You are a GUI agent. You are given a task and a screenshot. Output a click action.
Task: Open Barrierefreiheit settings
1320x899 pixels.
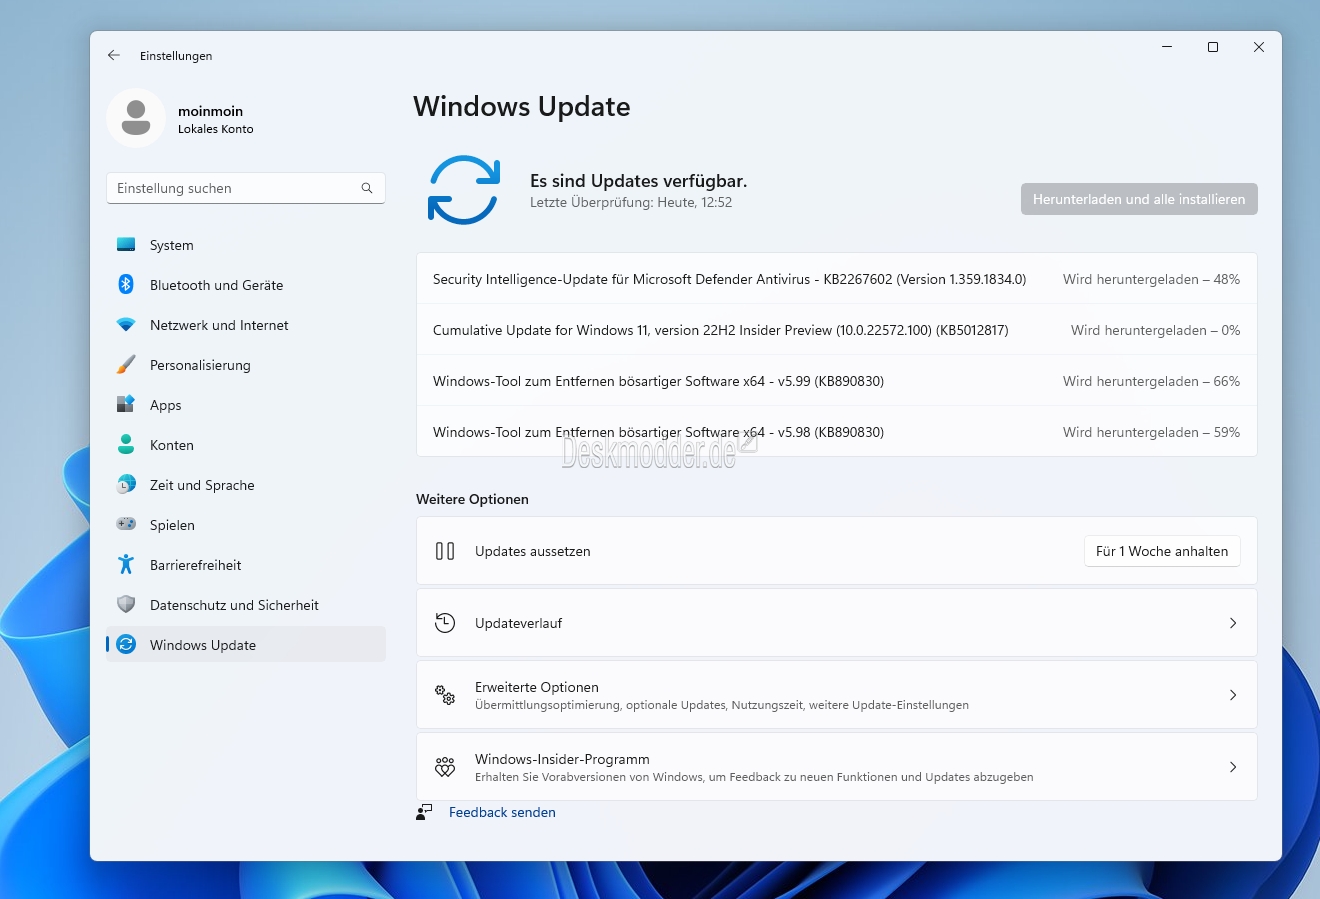(x=246, y=565)
